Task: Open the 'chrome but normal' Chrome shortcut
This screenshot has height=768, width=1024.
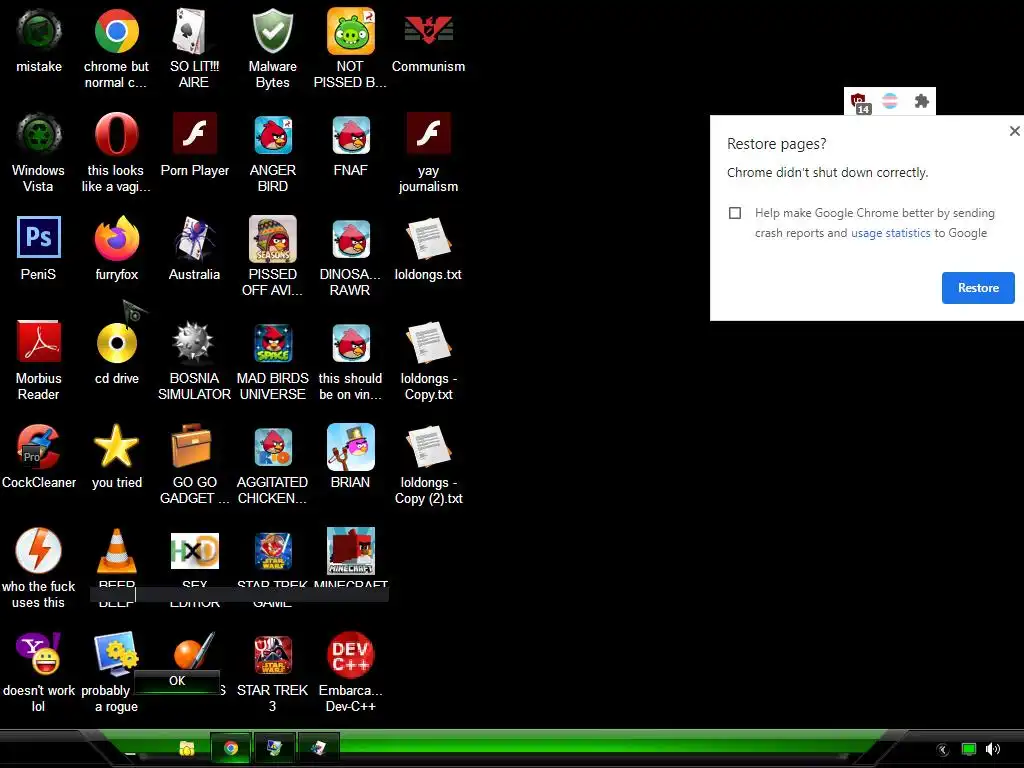Action: point(116,31)
